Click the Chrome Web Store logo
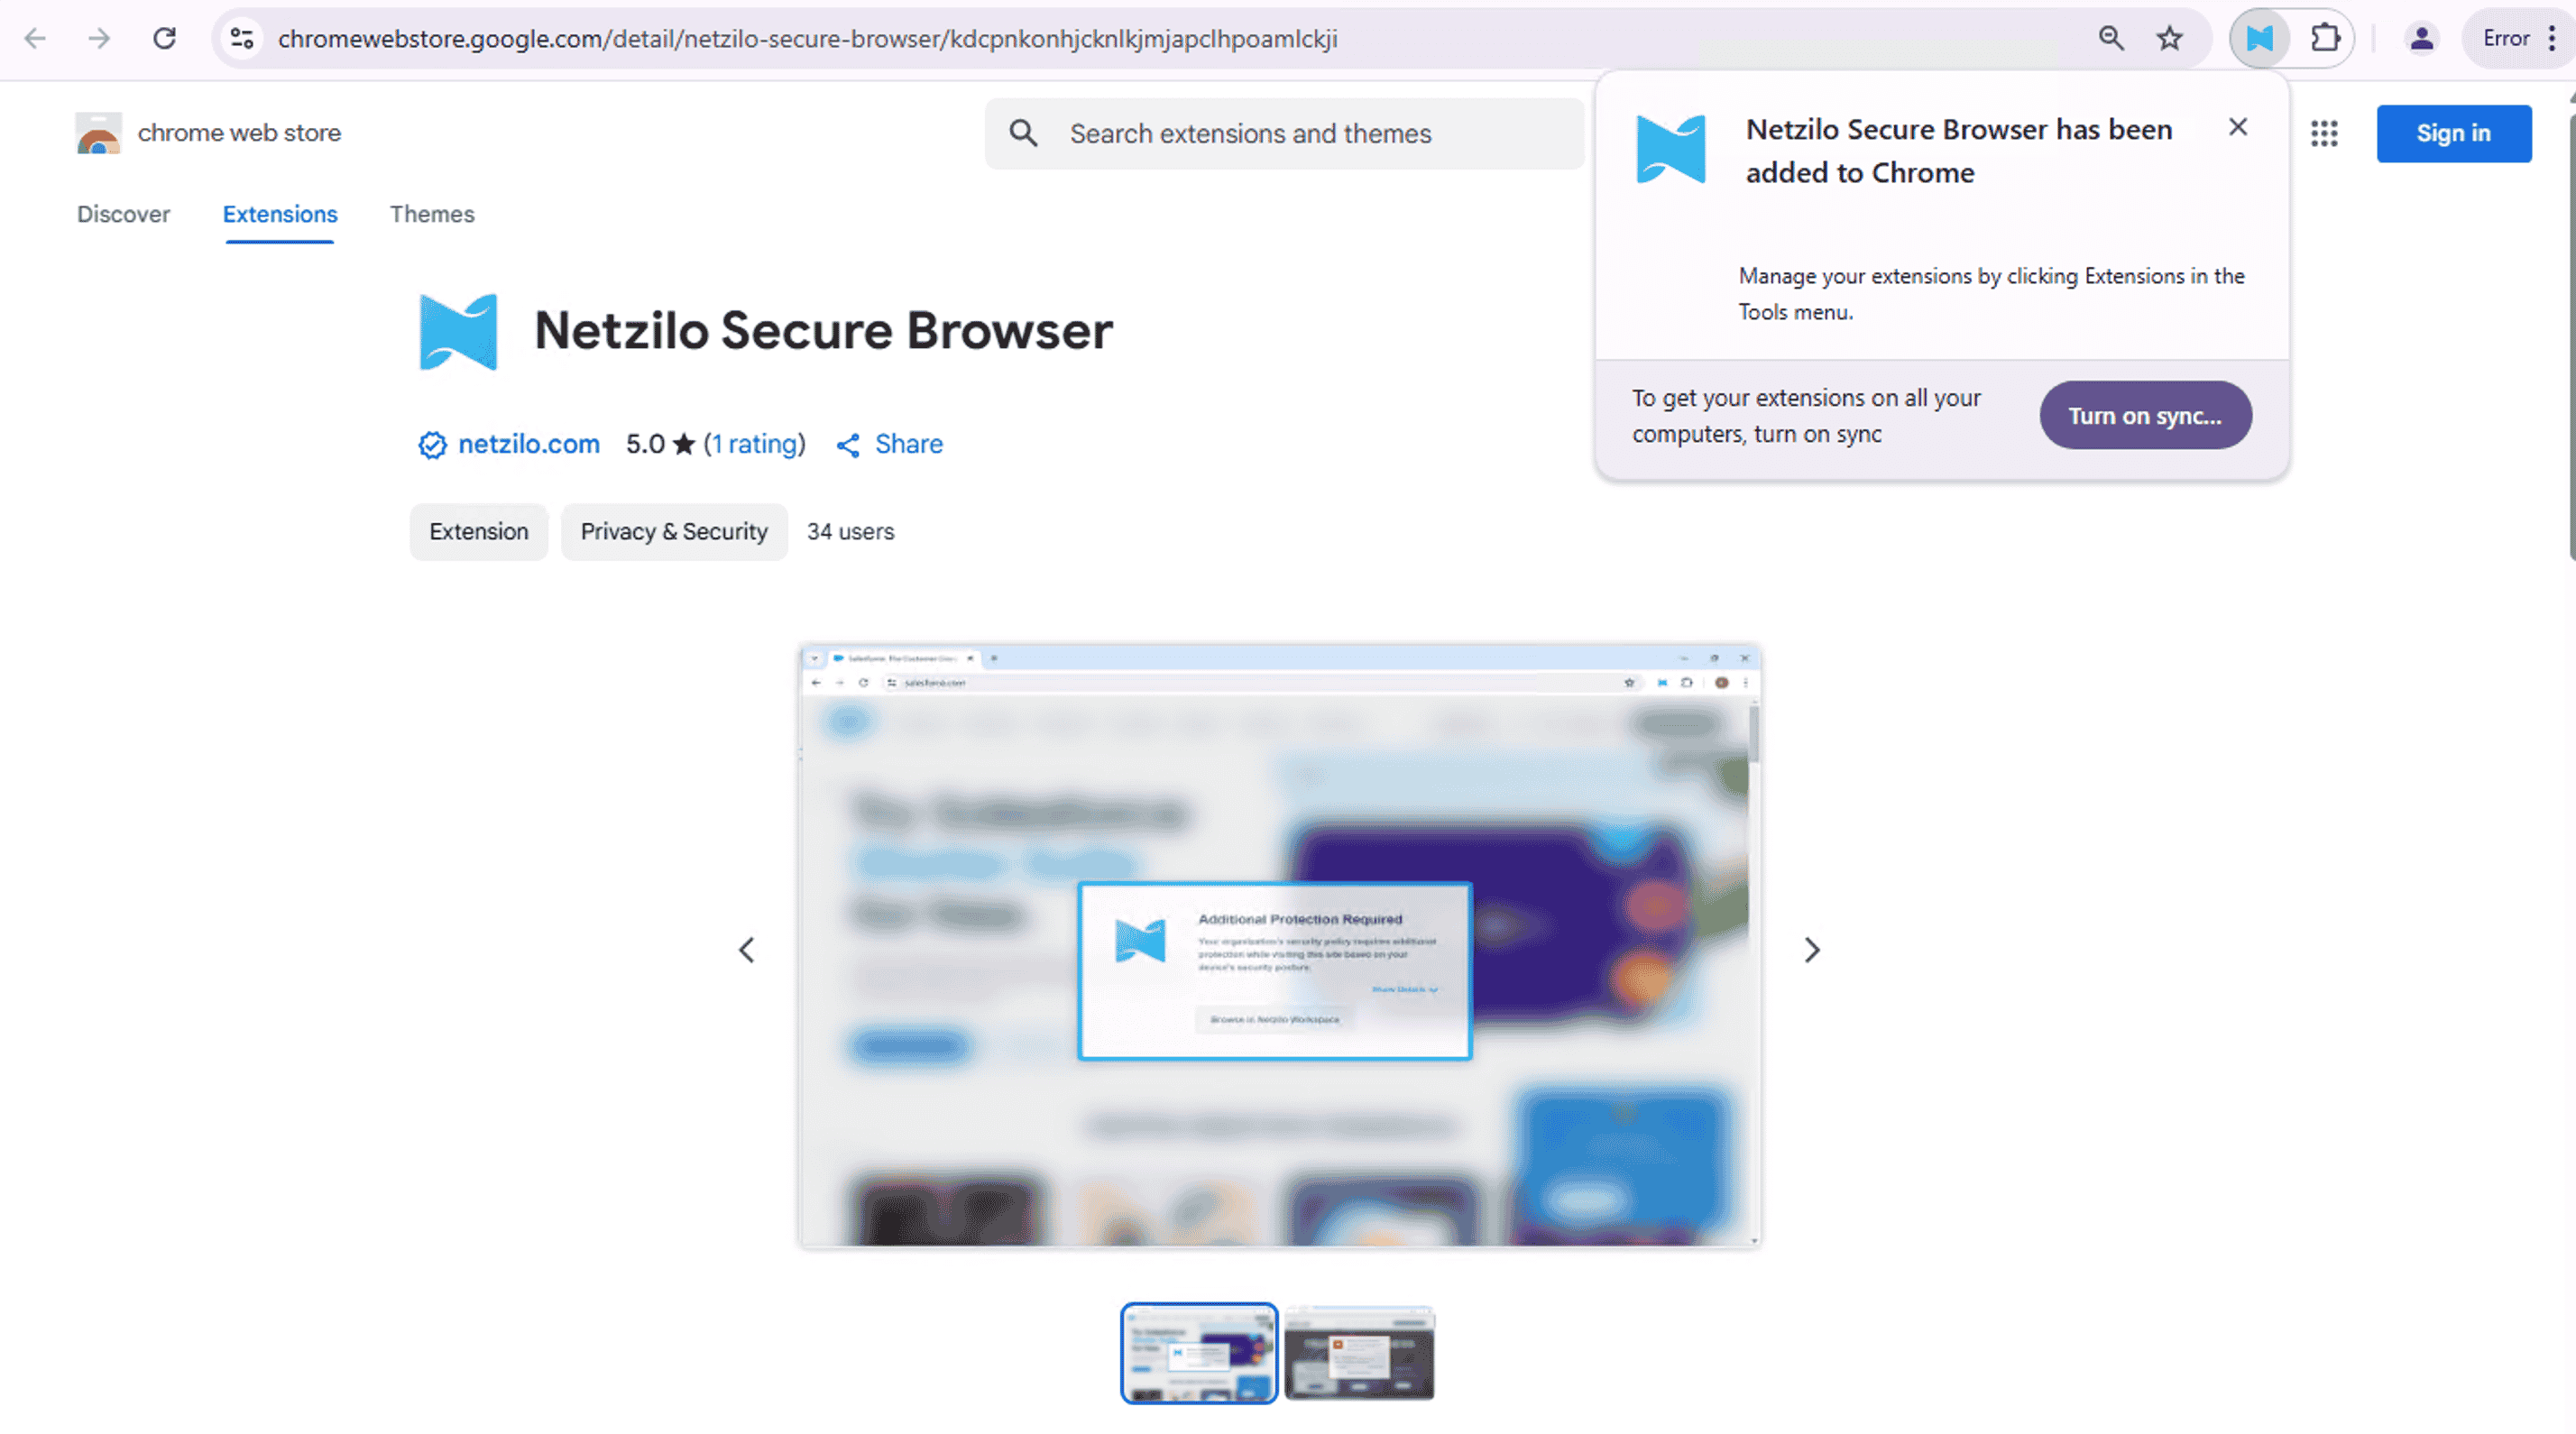 98,133
